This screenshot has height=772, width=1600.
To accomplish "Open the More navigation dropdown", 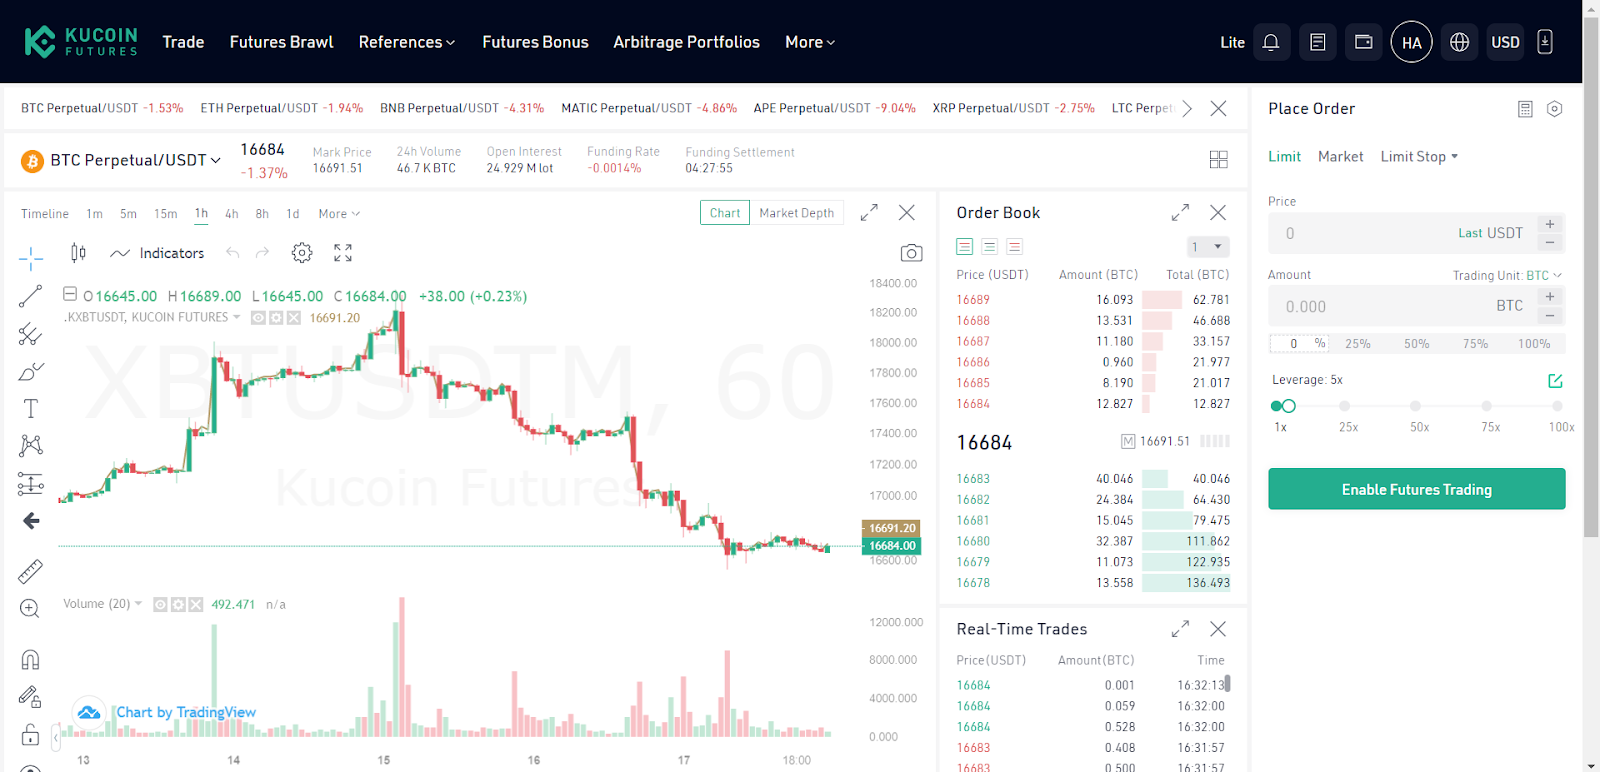I will pyautogui.click(x=809, y=42).
